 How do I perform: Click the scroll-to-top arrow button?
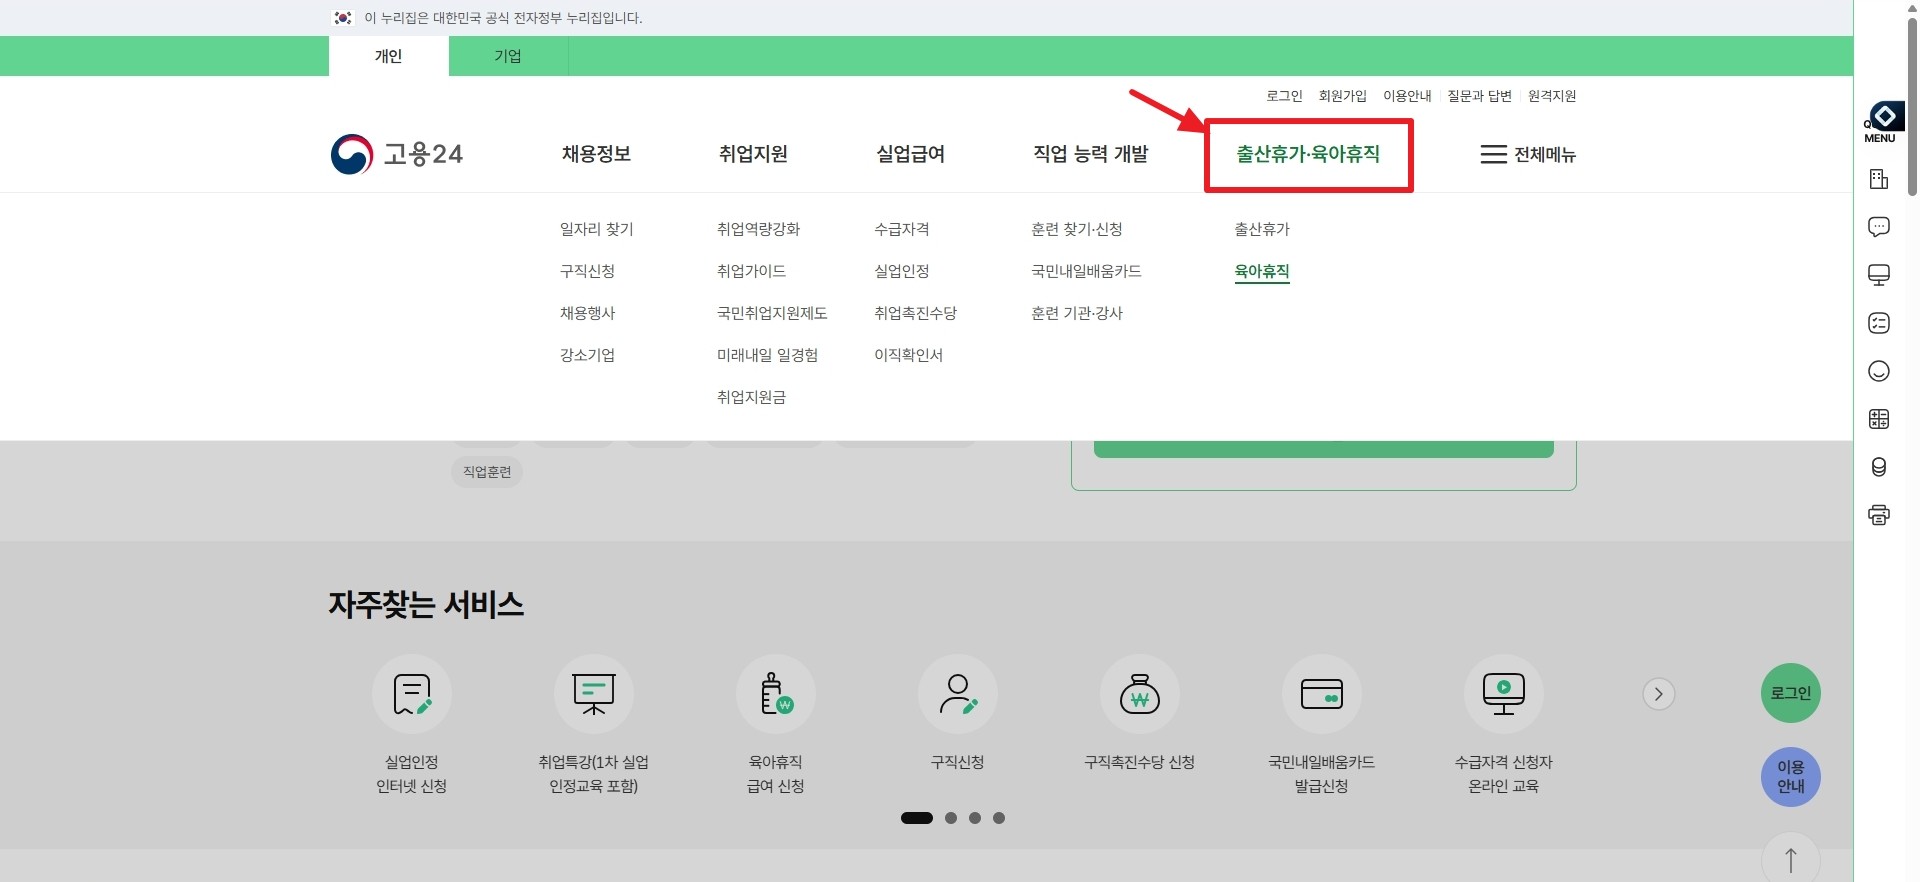[1791, 859]
